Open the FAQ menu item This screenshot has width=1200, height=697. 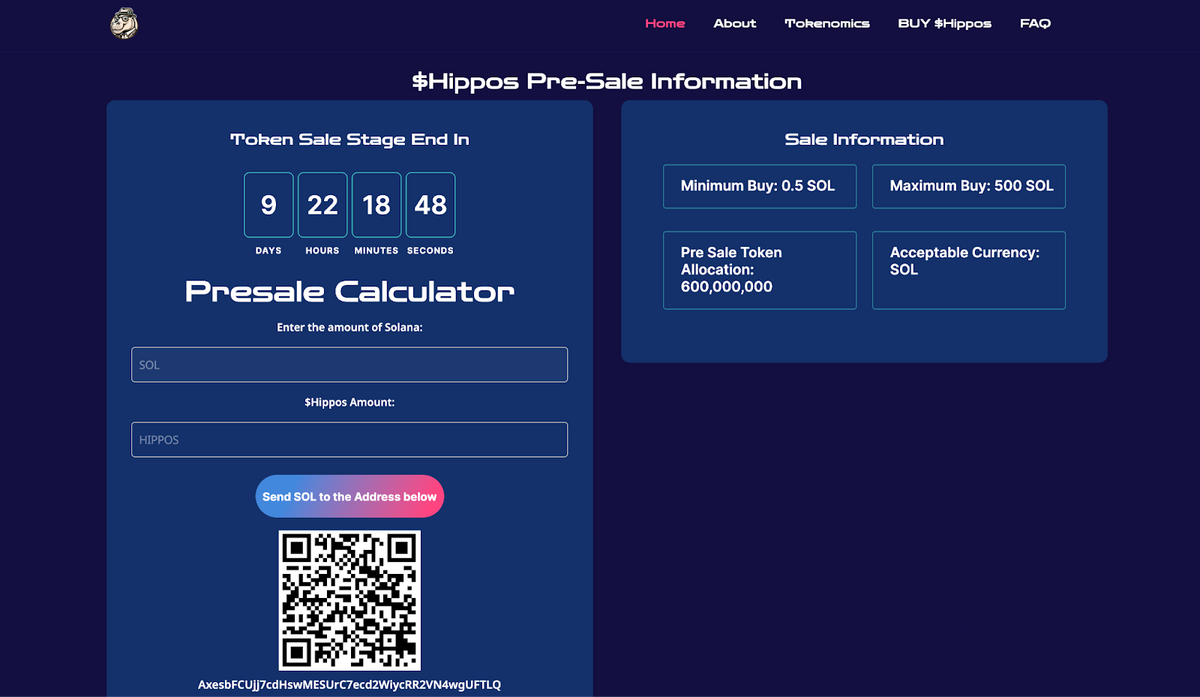click(x=1035, y=23)
